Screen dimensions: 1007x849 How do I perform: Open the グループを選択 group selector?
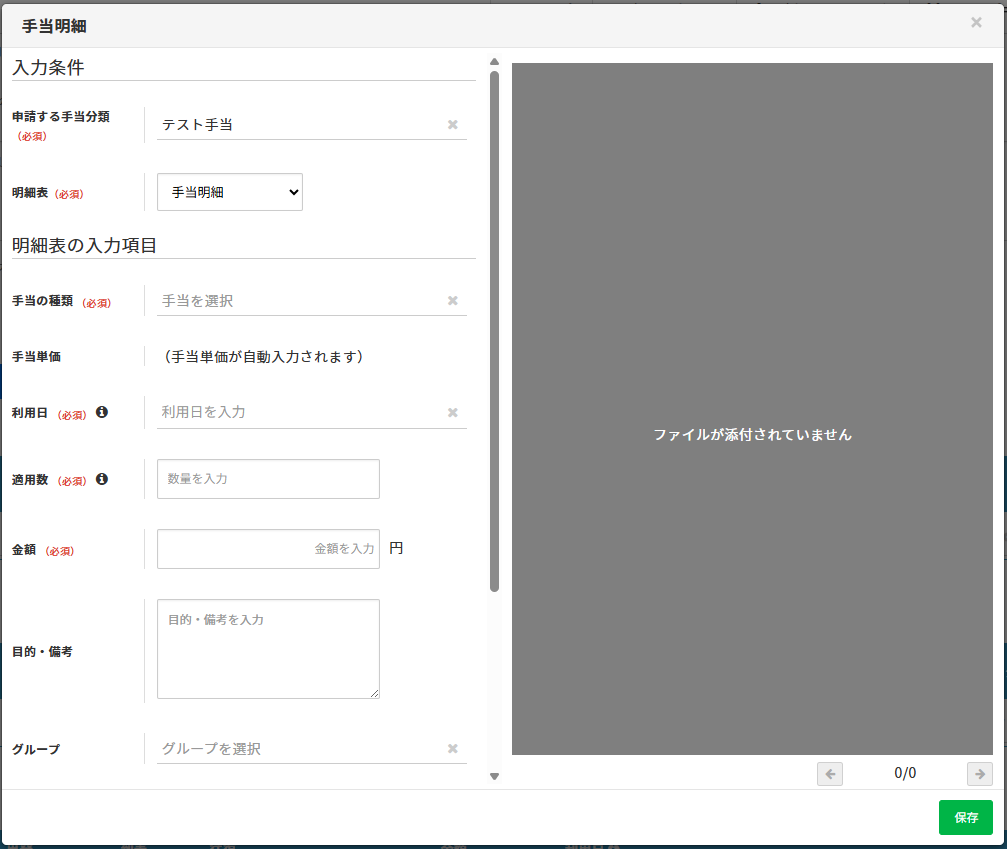pyautogui.click(x=300, y=749)
